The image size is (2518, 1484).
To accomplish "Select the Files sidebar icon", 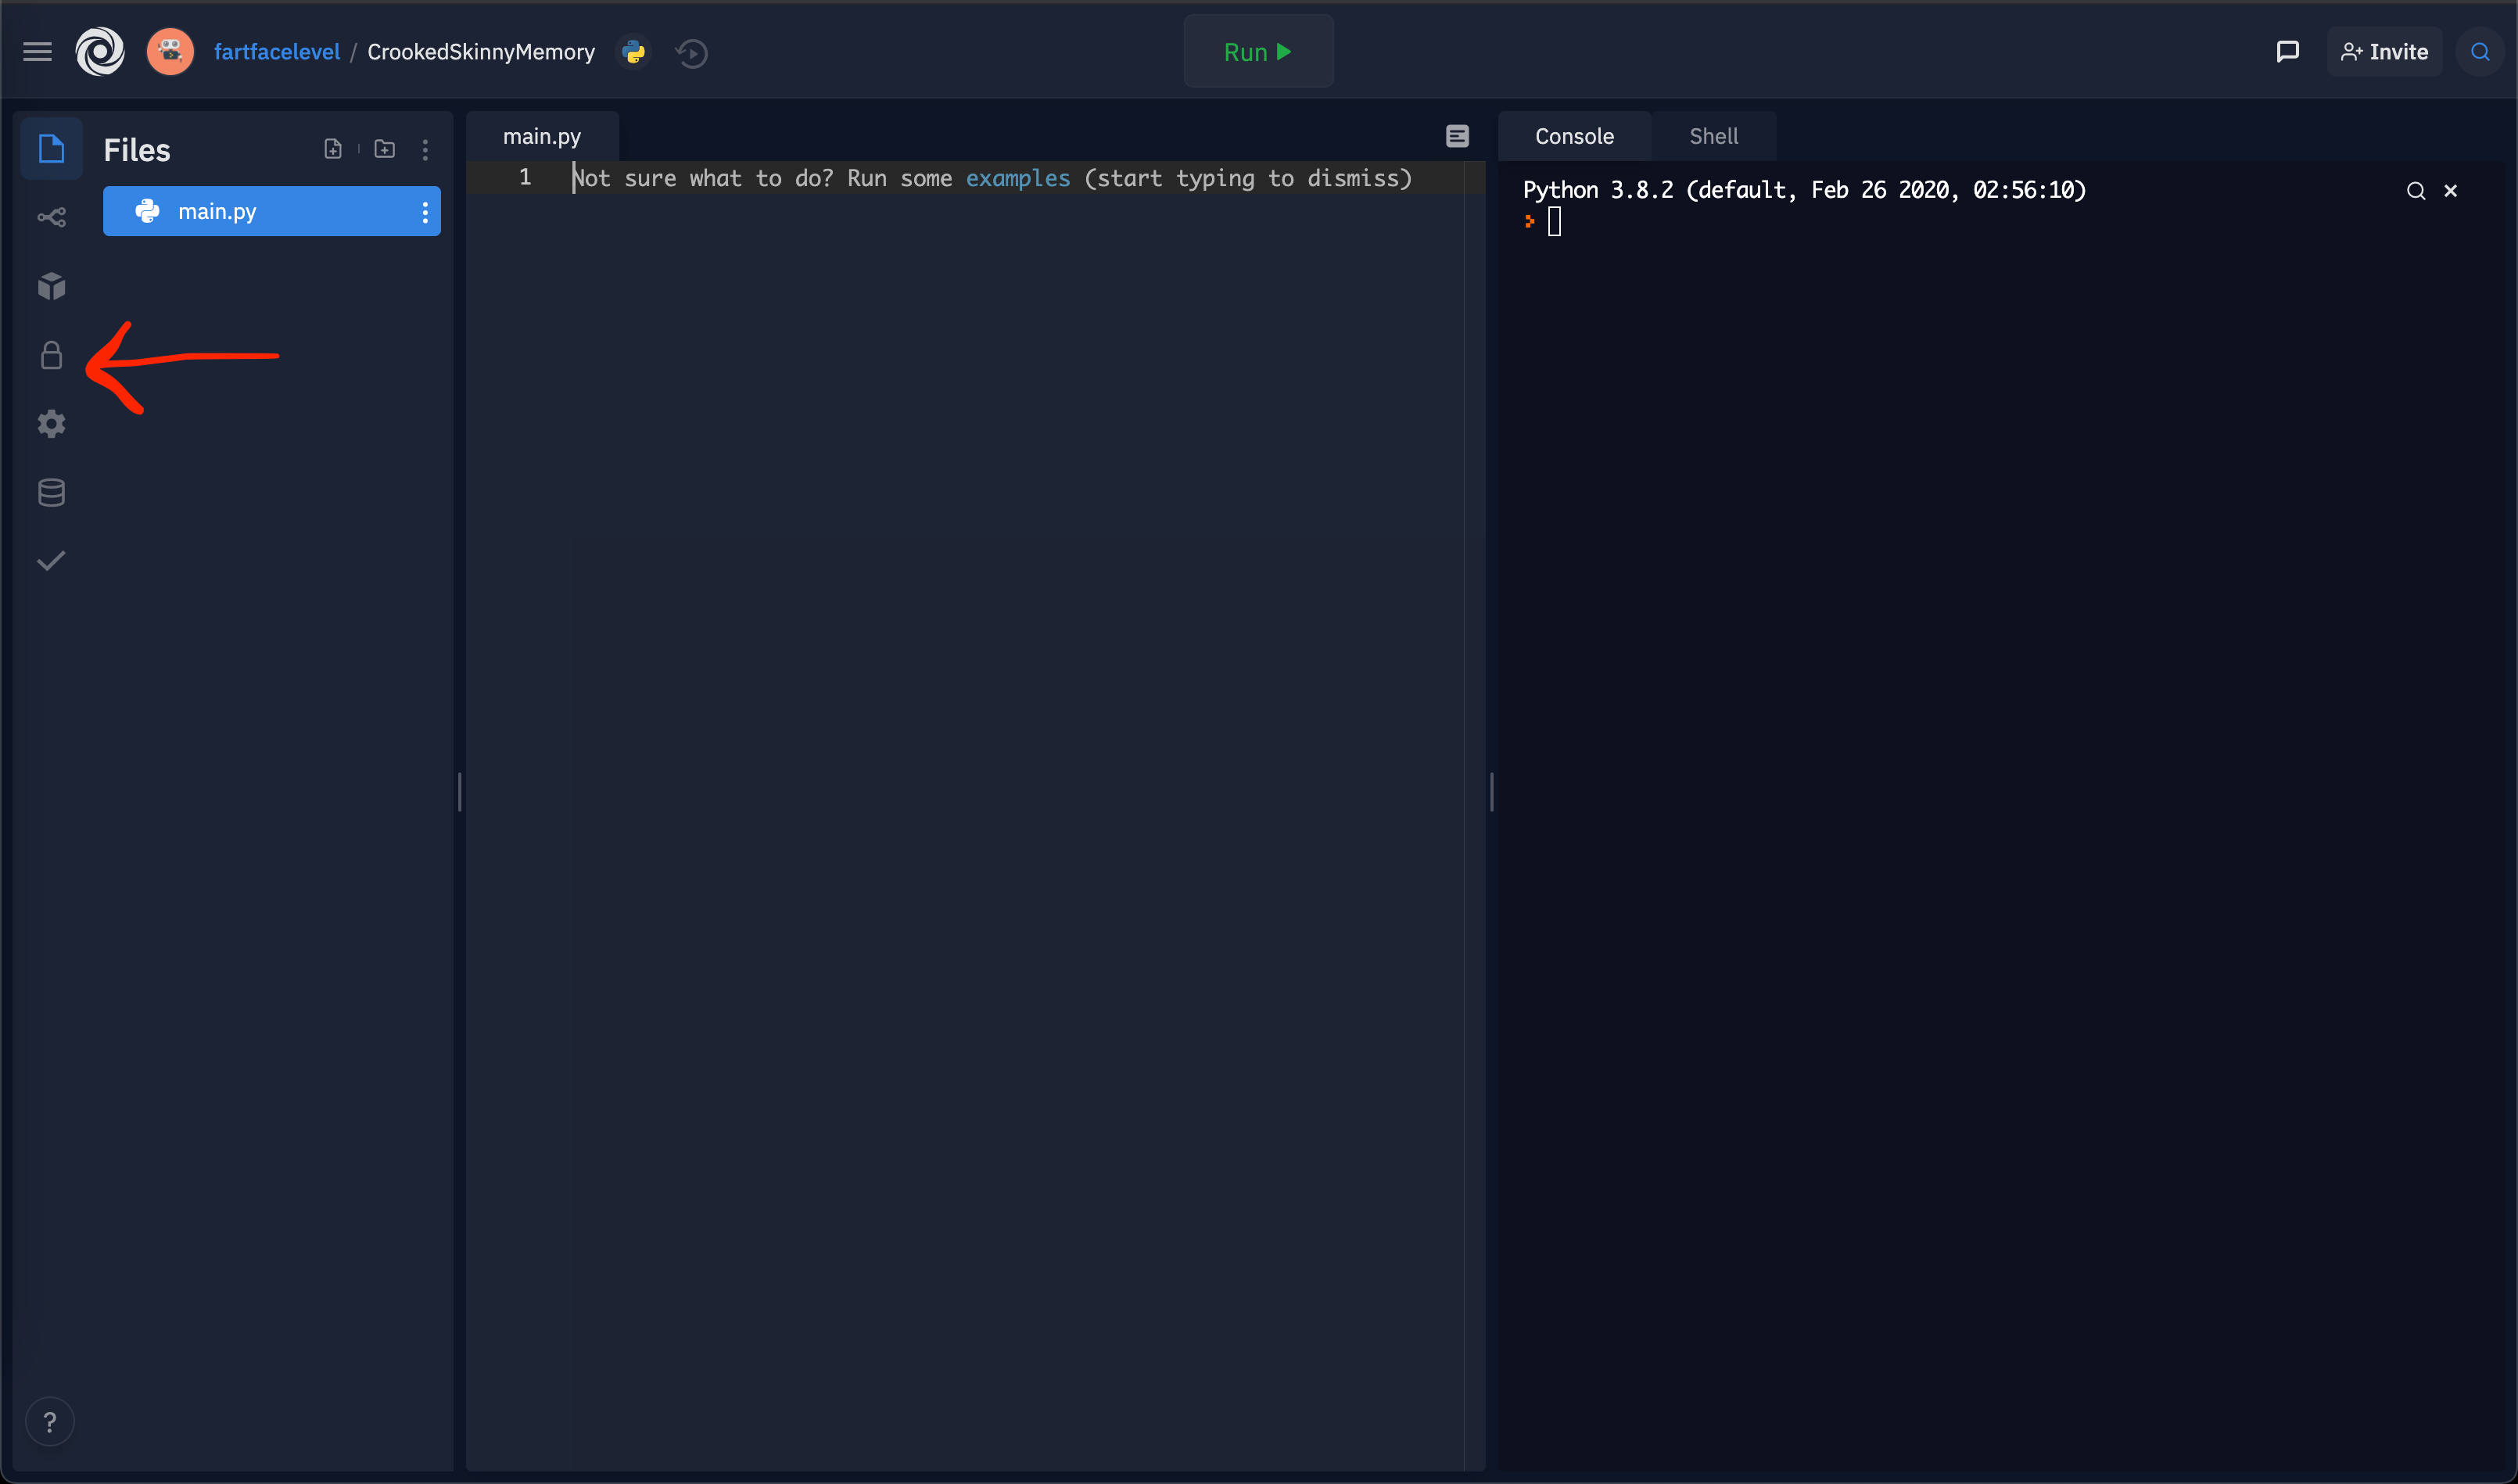I will [51, 149].
